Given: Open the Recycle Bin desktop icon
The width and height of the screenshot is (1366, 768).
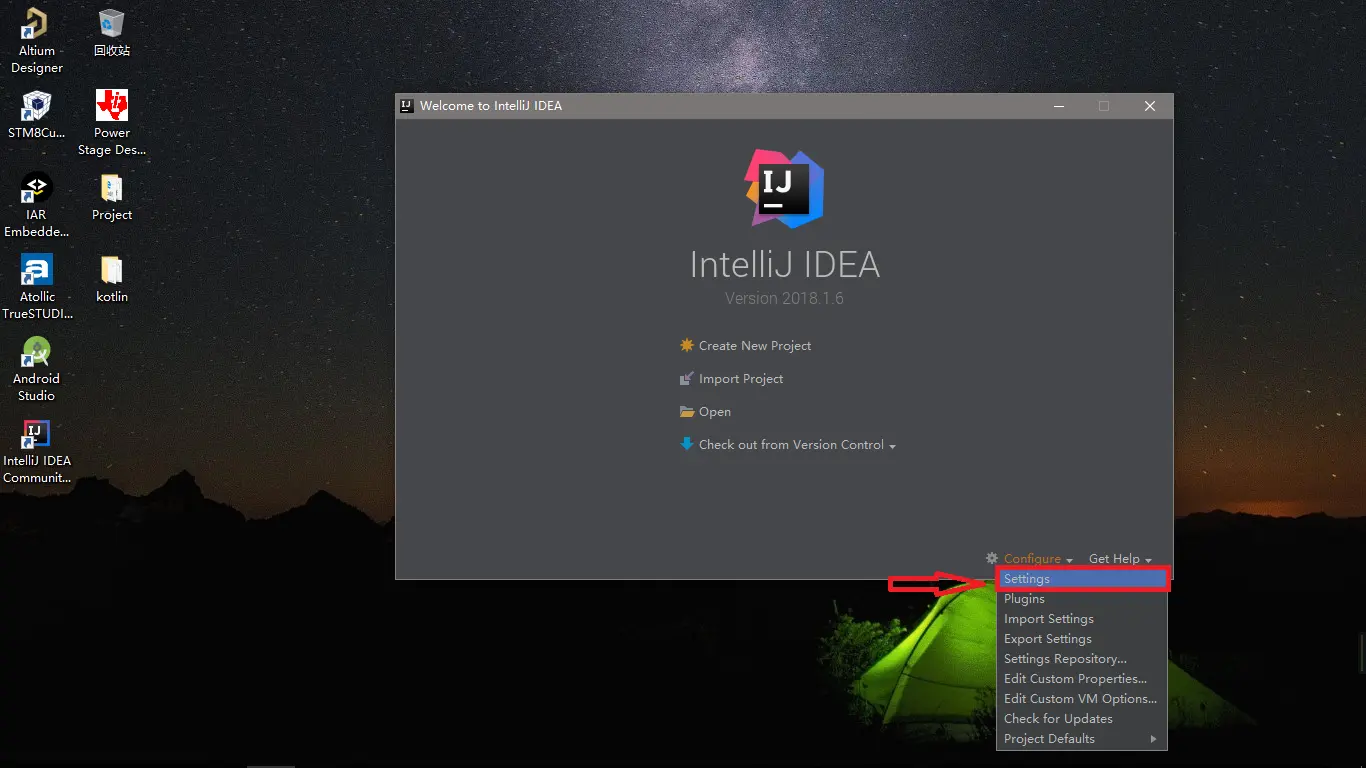Looking at the screenshot, I should coord(112,33).
